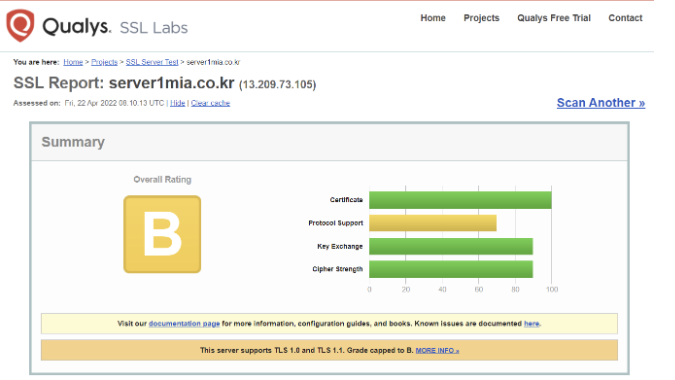This screenshot has height=380, width=675.
Task: Click the green Cipher Strength score bar
Action: pos(451,269)
